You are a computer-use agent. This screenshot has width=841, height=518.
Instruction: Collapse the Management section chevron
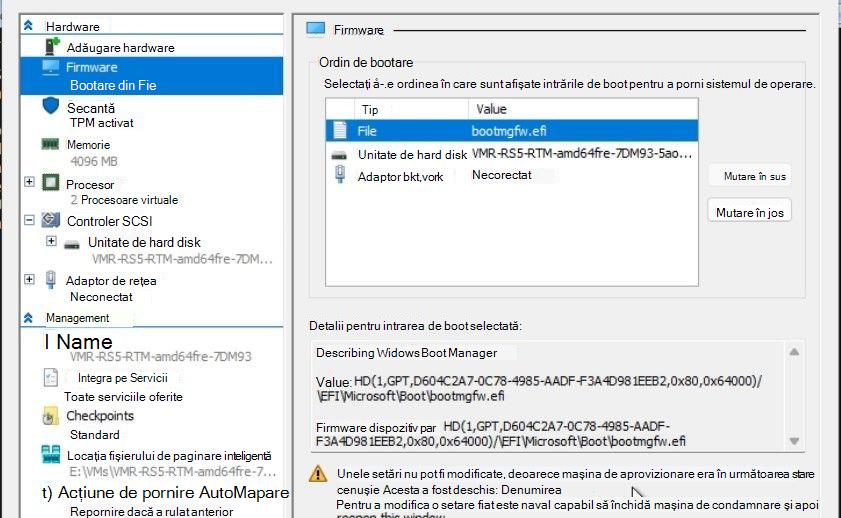pos(28,317)
